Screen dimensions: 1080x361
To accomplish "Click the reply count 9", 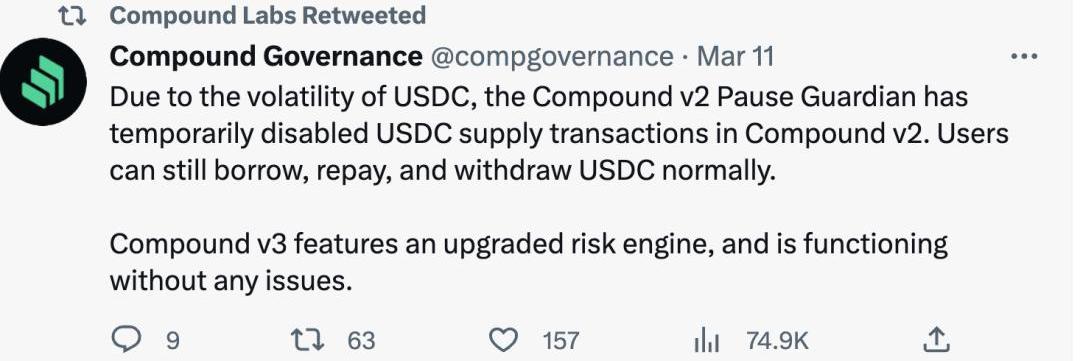I will pos(173,341).
